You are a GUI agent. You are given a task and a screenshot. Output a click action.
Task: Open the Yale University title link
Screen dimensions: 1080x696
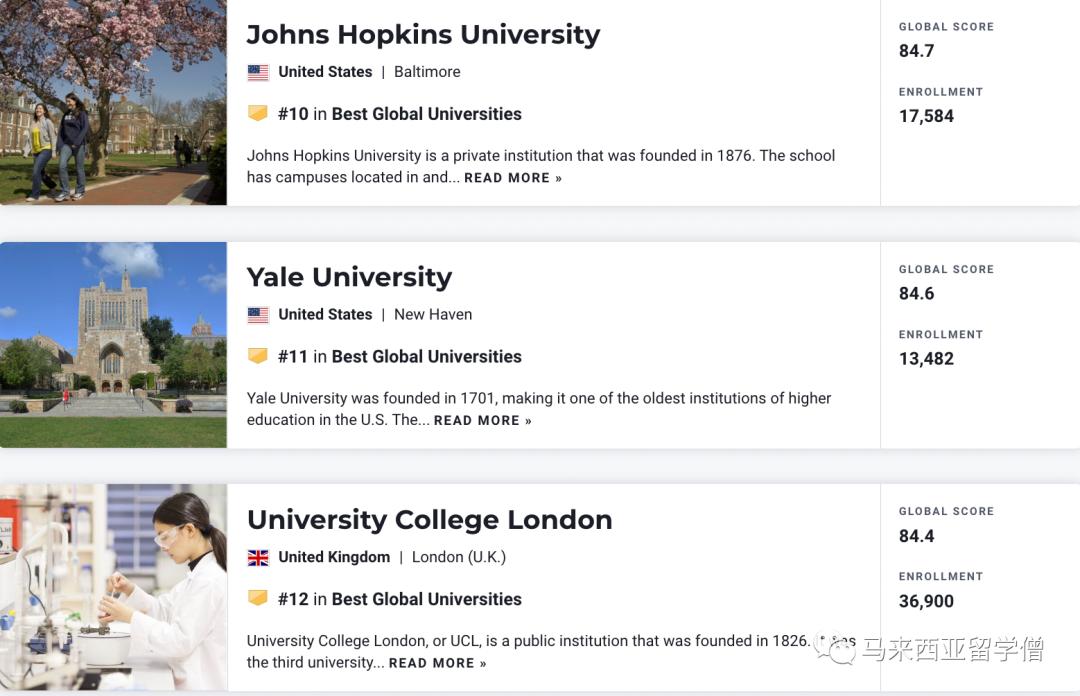click(x=349, y=277)
